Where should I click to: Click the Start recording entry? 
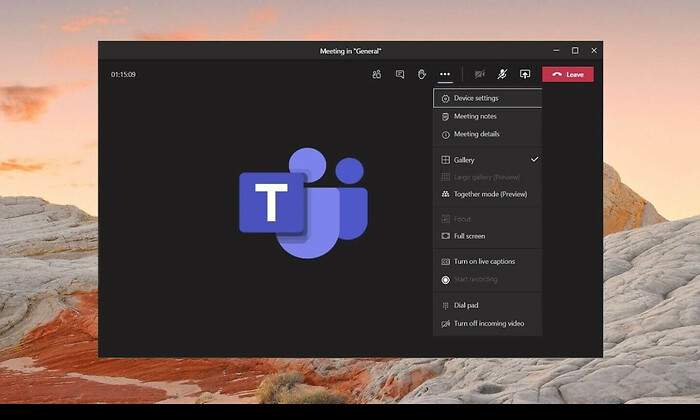click(488, 280)
